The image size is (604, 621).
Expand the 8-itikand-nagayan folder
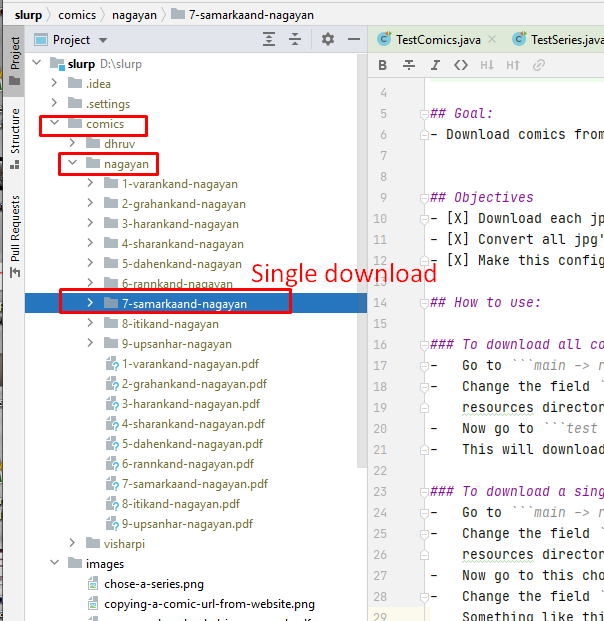pyautogui.click(x=90, y=323)
